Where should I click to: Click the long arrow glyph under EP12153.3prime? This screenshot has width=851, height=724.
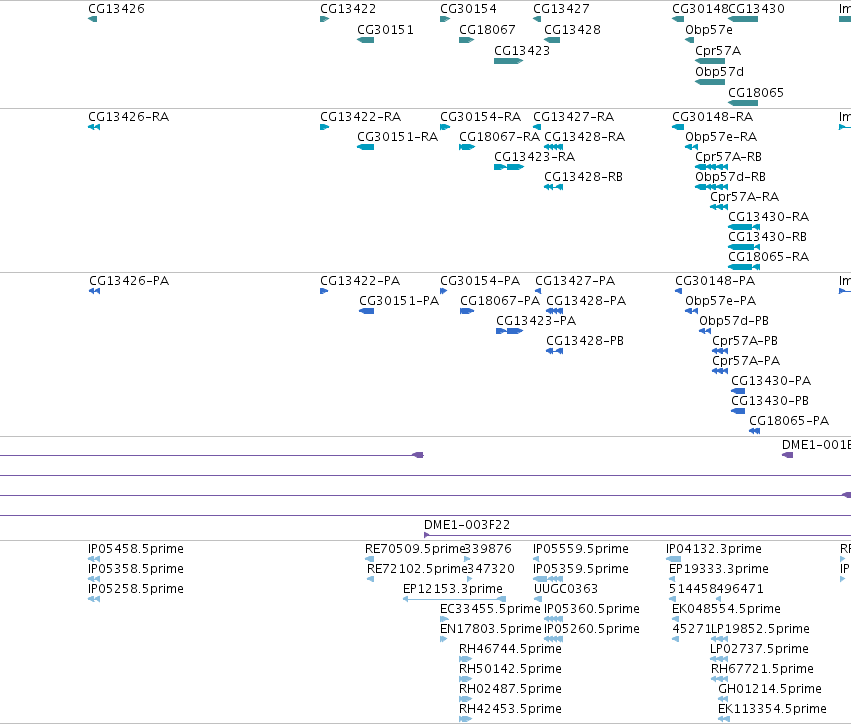point(455,599)
